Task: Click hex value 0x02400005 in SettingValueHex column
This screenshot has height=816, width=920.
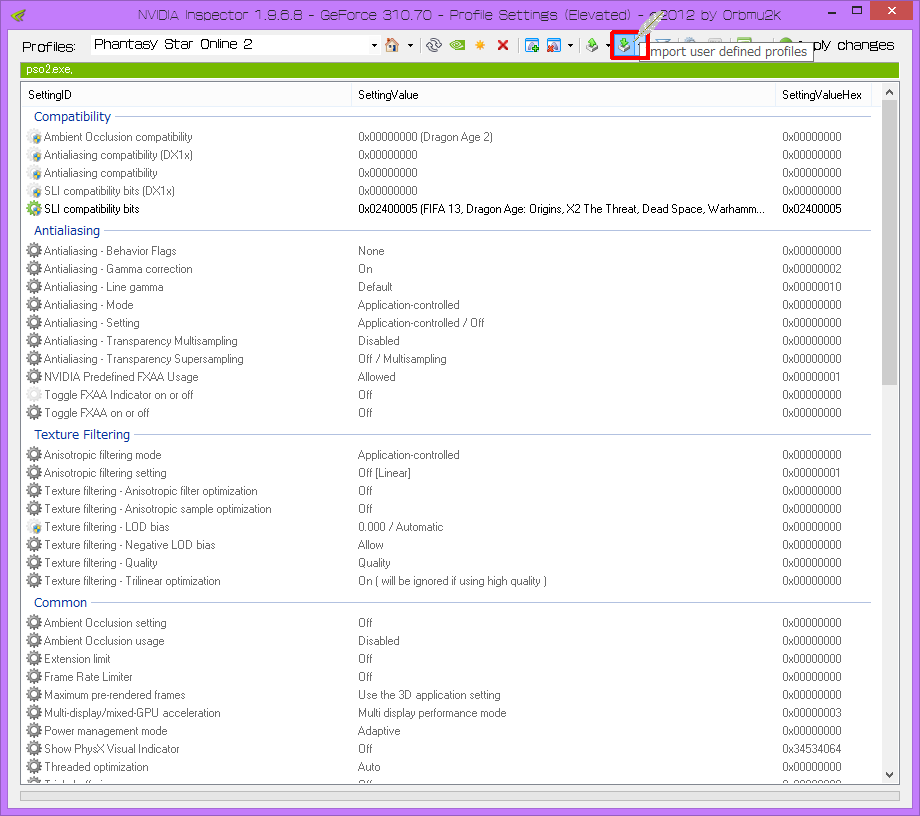Action: [811, 209]
